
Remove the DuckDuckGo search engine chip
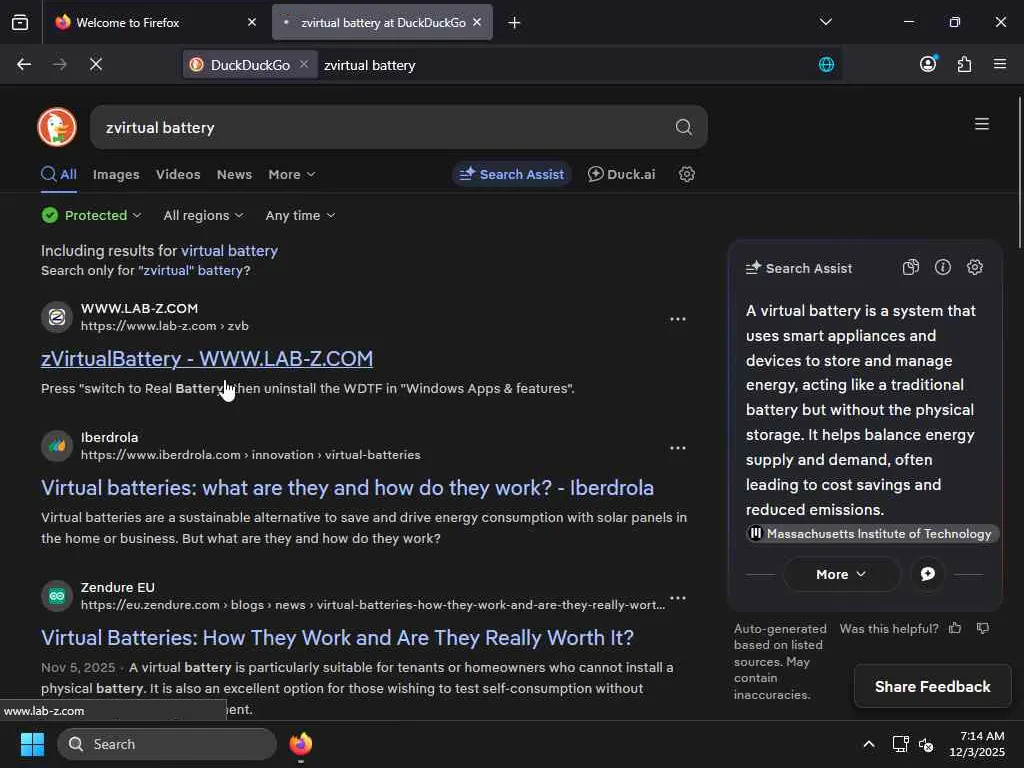(x=304, y=64)
